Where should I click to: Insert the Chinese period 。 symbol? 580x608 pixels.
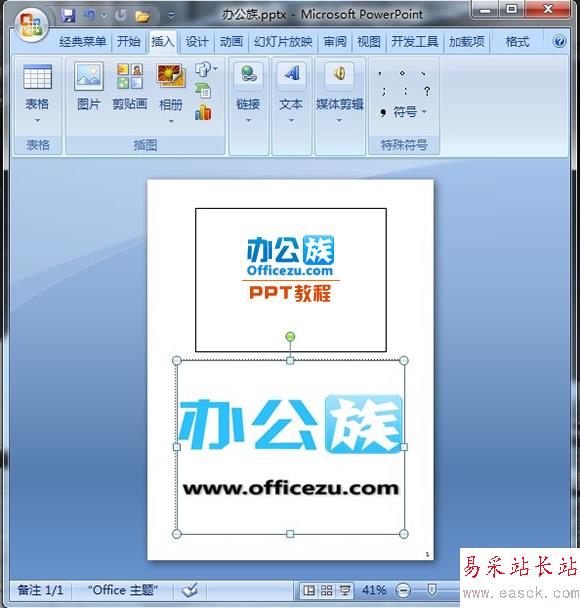[x=402, y=73]
